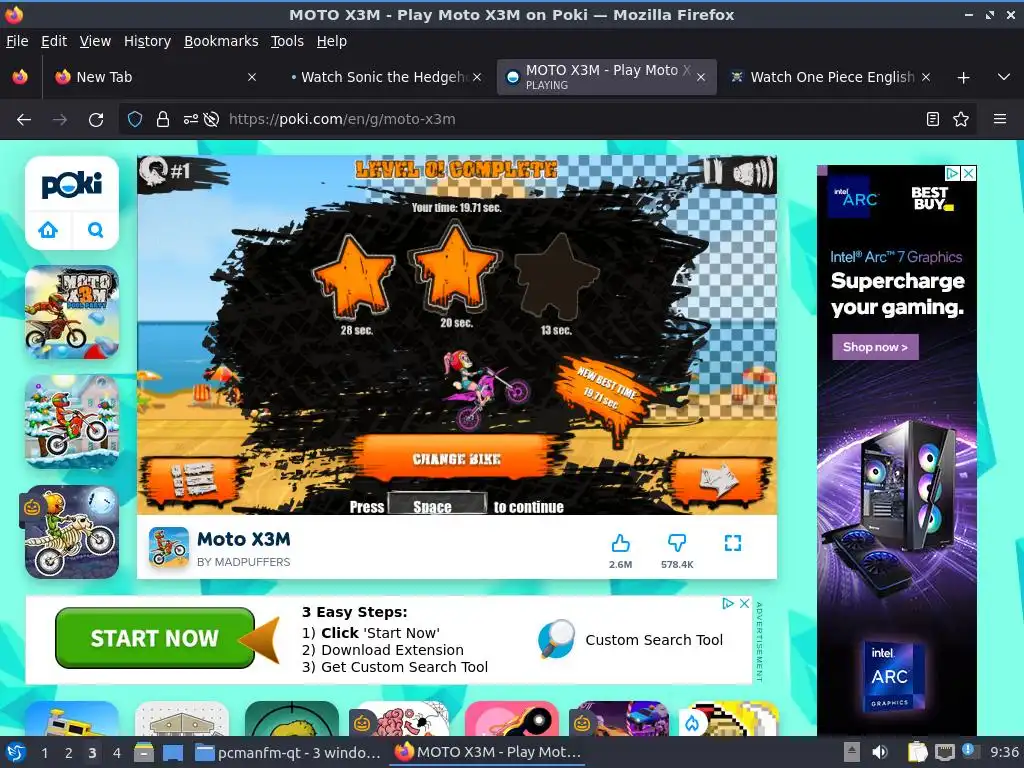The height and width of the screenshot is (768, 1024).
Task: Open the spooky brain game thumbnail in bottom row
Action: tap(402, 718)
